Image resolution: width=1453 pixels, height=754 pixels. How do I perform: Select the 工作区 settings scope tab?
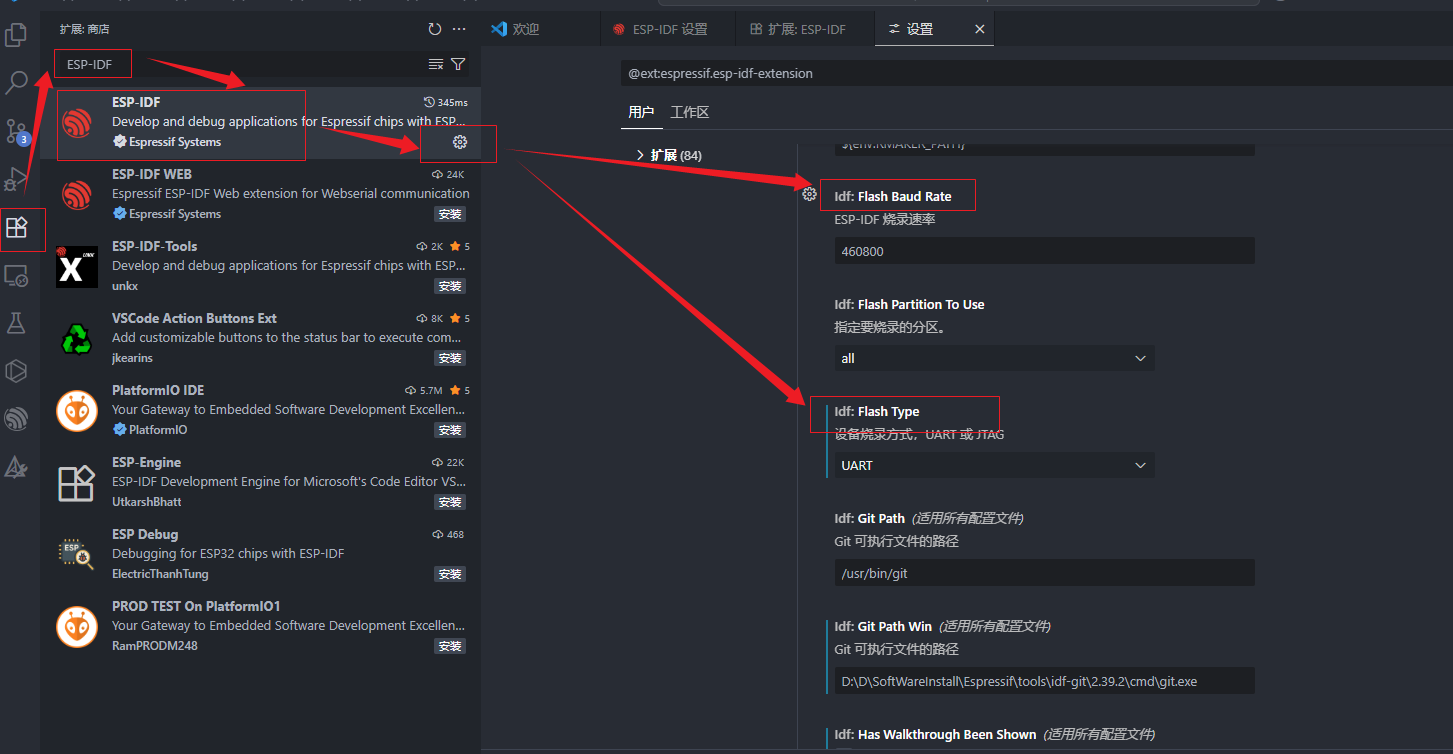pos(690,112)
